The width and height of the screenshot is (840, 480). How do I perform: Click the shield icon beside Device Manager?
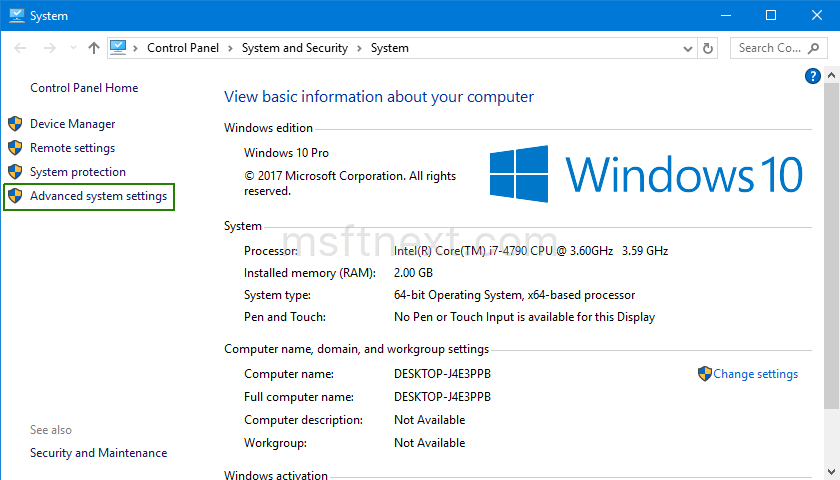pyautogui.click(x=15, y=124)
